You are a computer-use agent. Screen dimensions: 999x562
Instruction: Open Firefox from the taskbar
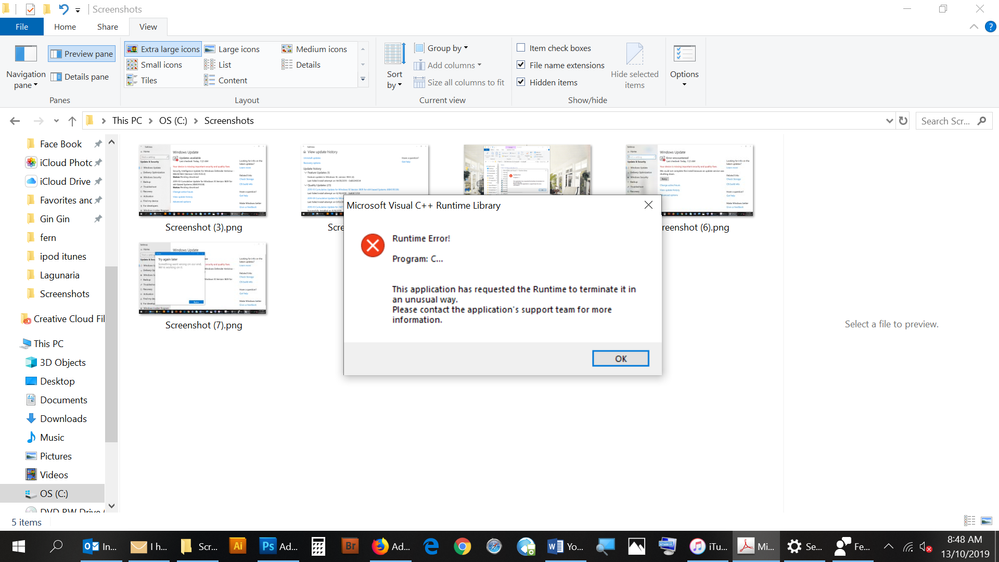point(391,546)
